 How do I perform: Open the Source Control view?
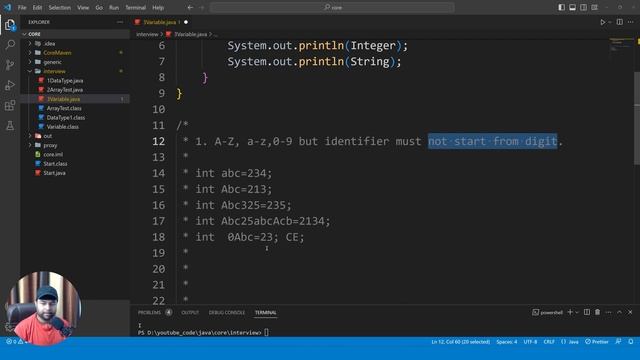[x=10, y=65]
